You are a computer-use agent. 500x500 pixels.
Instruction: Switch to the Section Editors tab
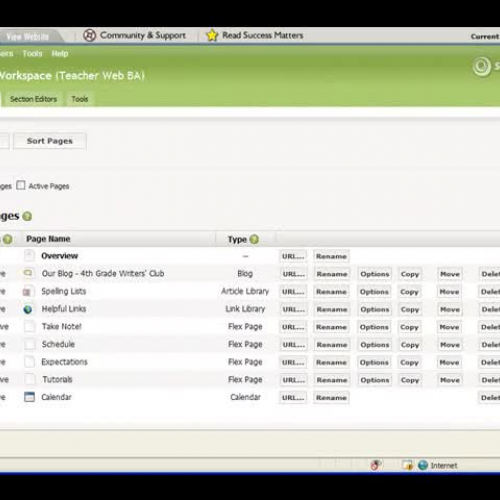(x=33, y=99)
